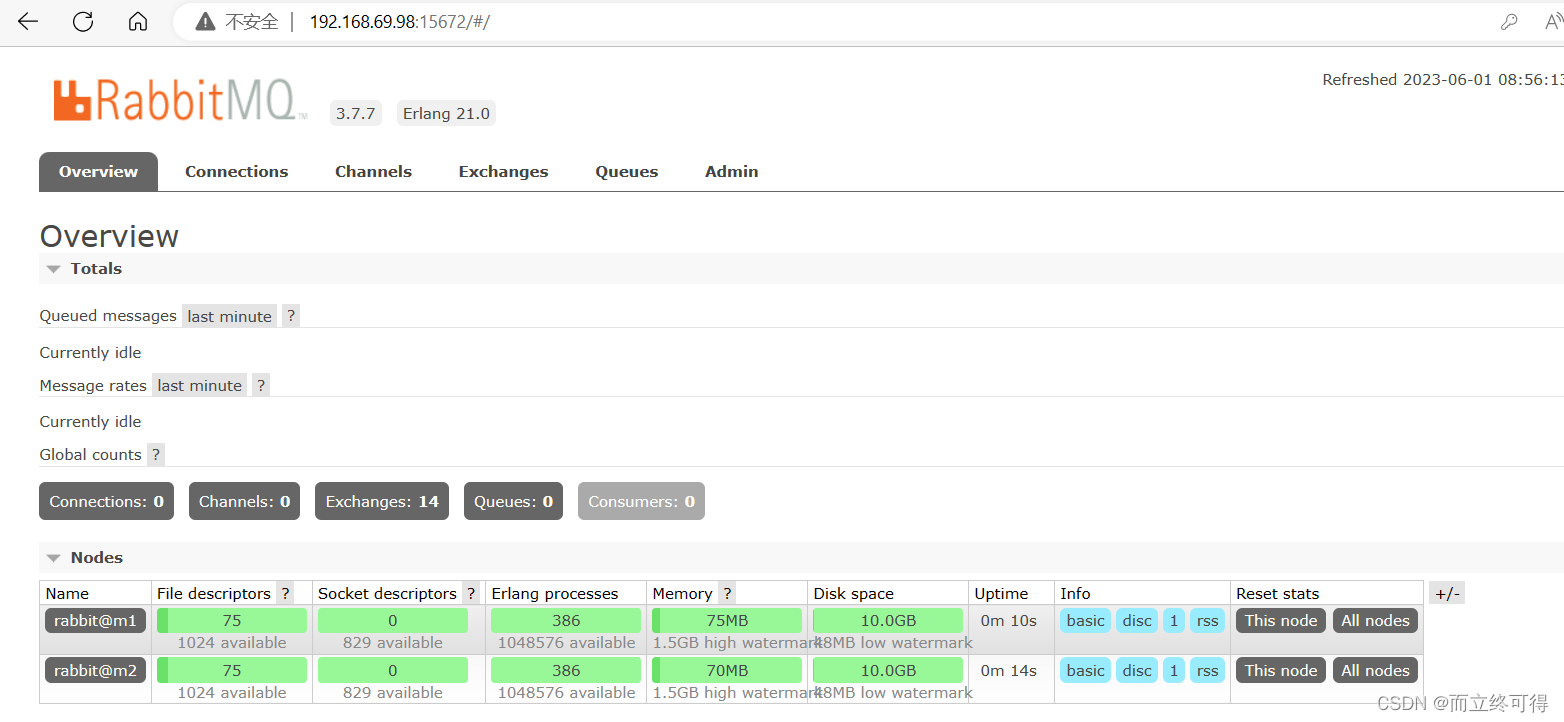The height and width of the screenshot is (722, 1564).
Task: Reset stats for This node on rabbit@m1
Action: click(x=1281, y=620)
